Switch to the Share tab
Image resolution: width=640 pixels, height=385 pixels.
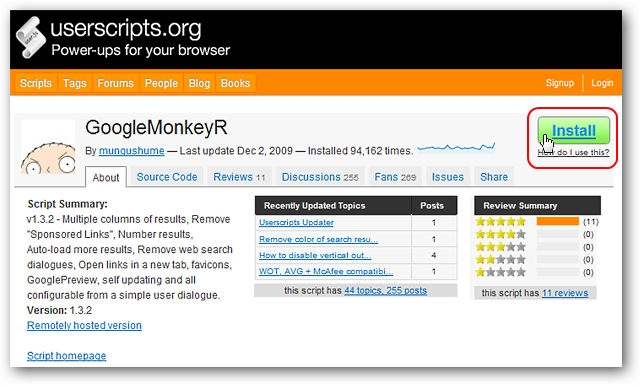click(x=494, y=177)
